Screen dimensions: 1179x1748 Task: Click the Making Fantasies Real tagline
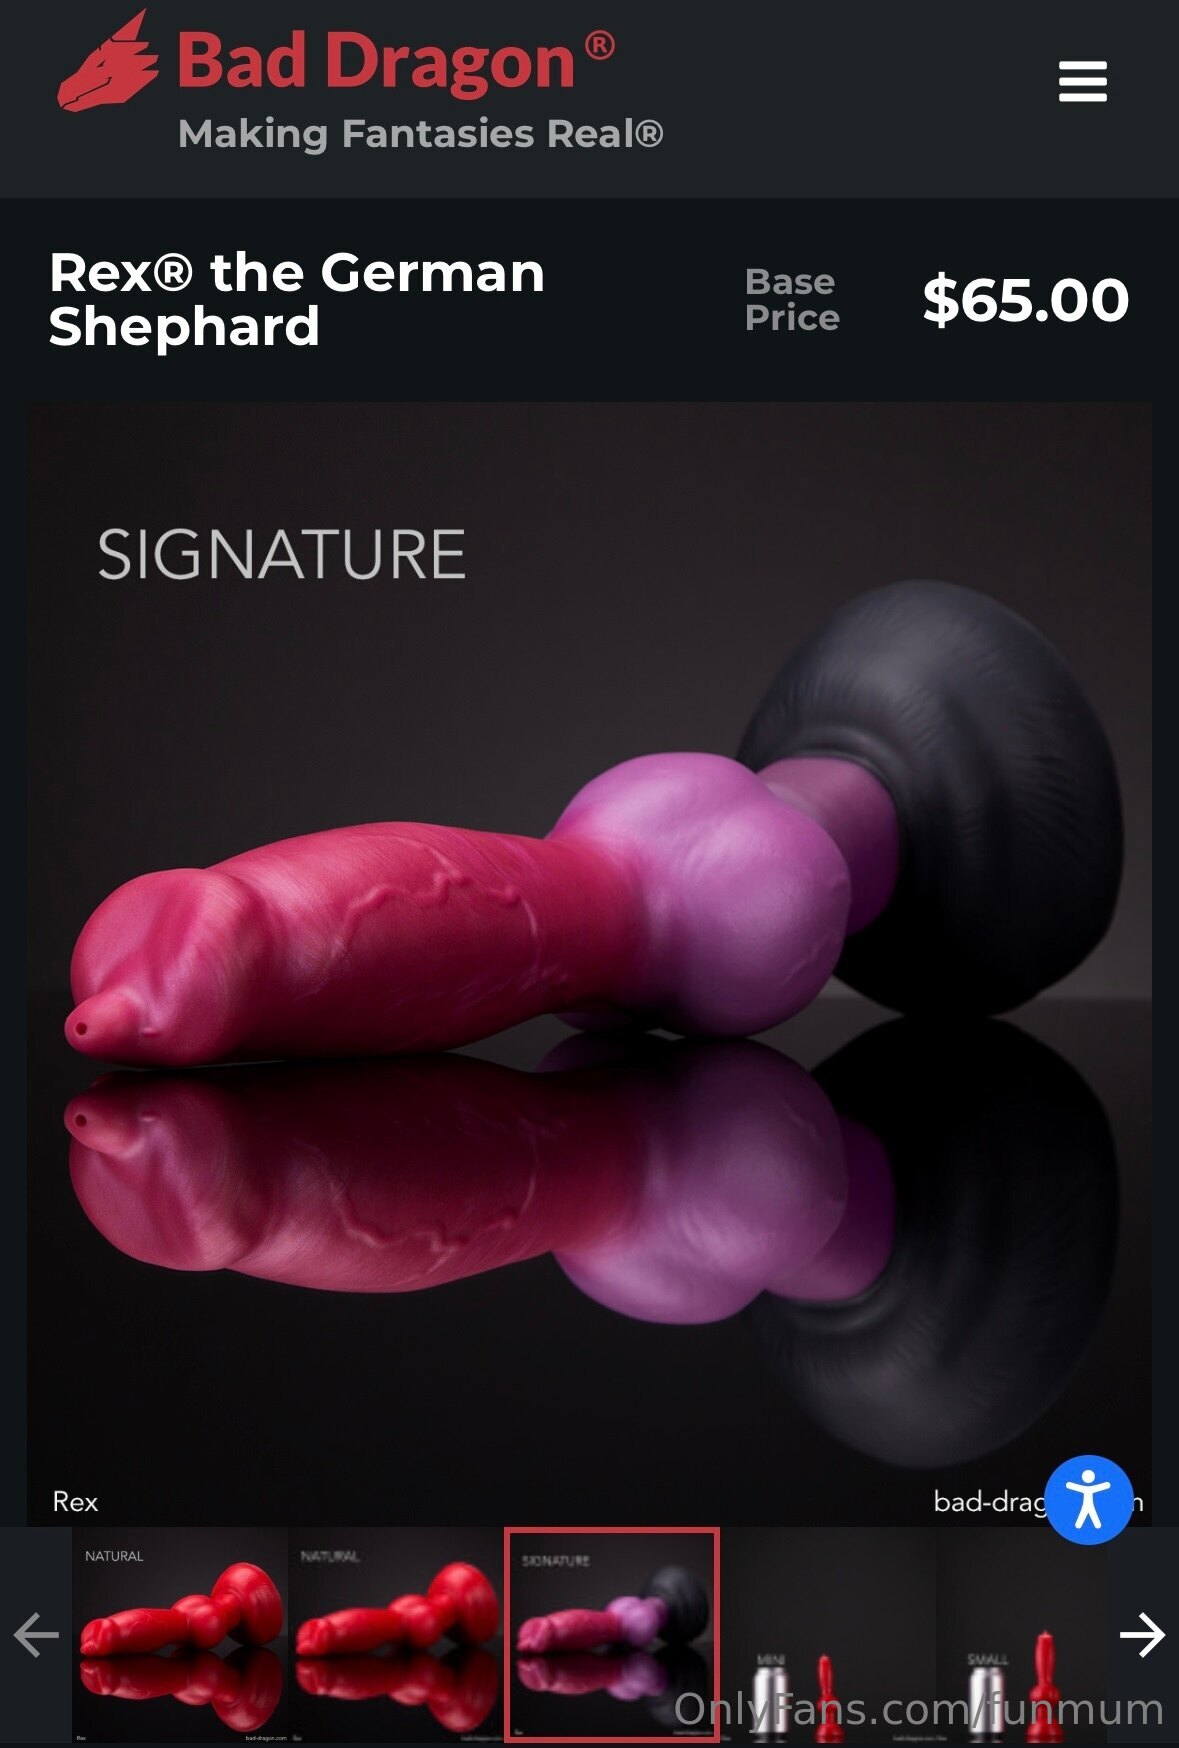pos(421,134)
